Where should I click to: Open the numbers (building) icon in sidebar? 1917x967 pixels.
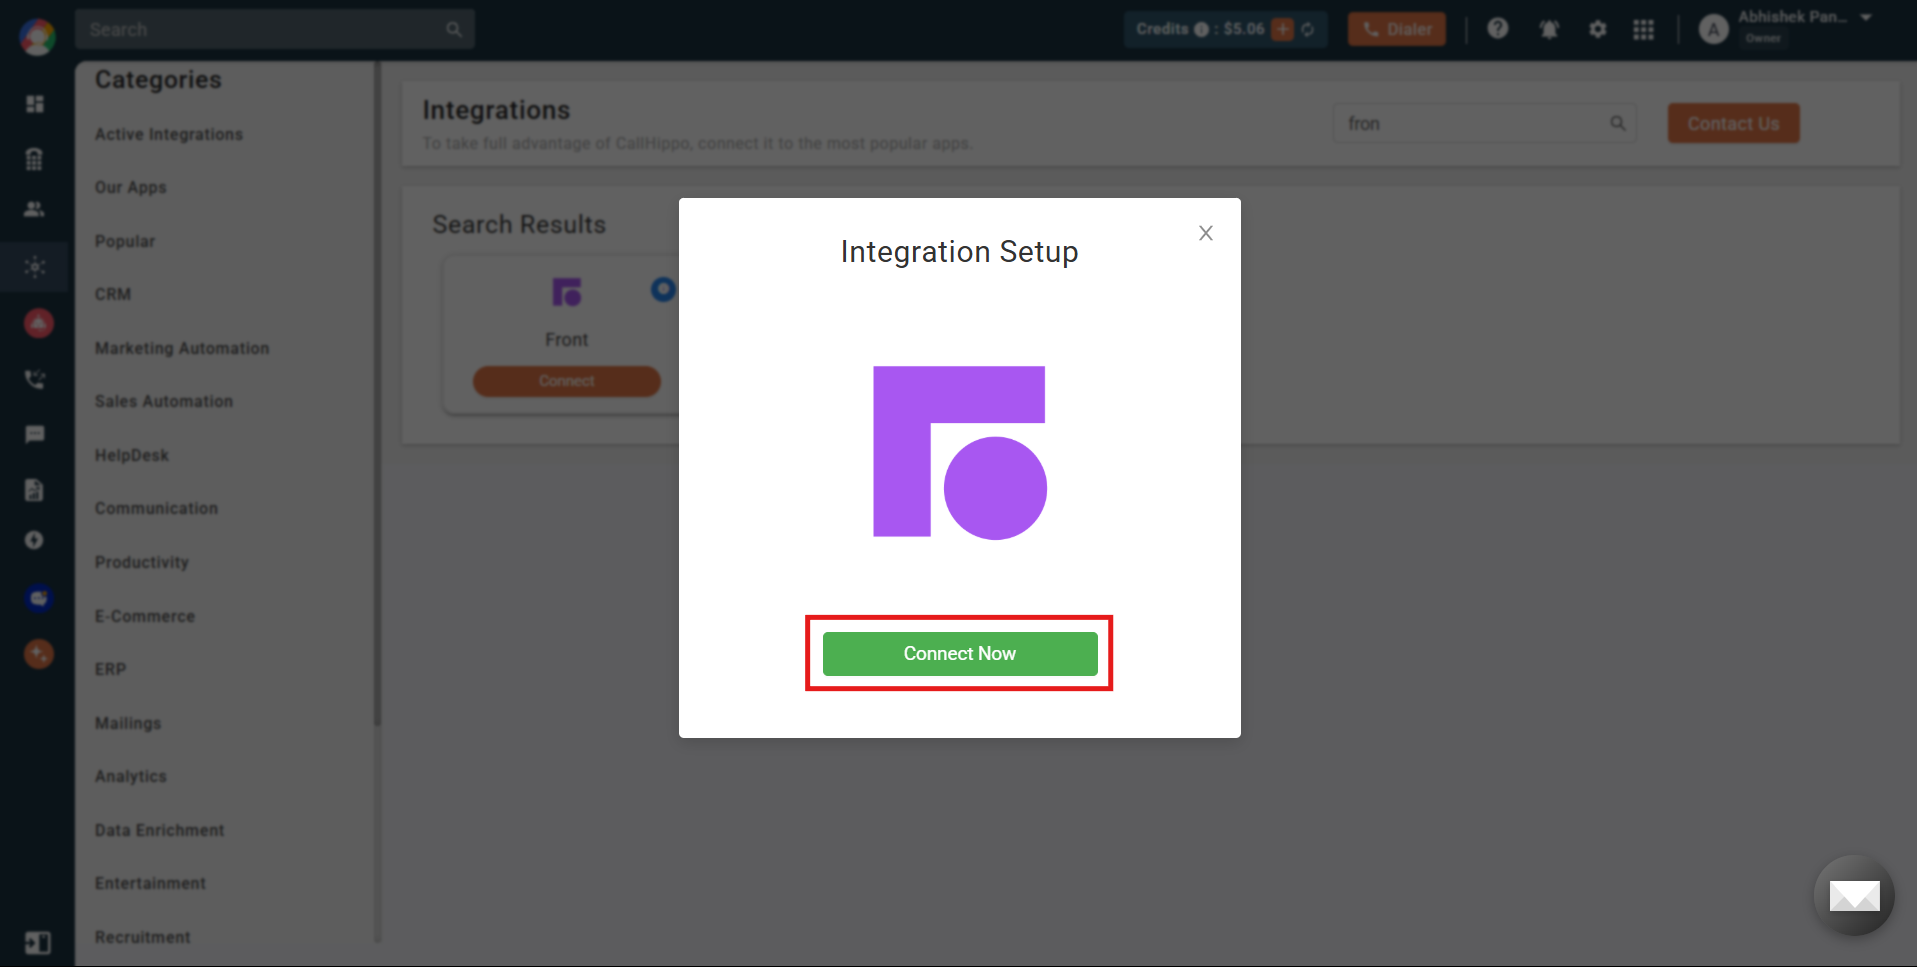tap(35, 159)
